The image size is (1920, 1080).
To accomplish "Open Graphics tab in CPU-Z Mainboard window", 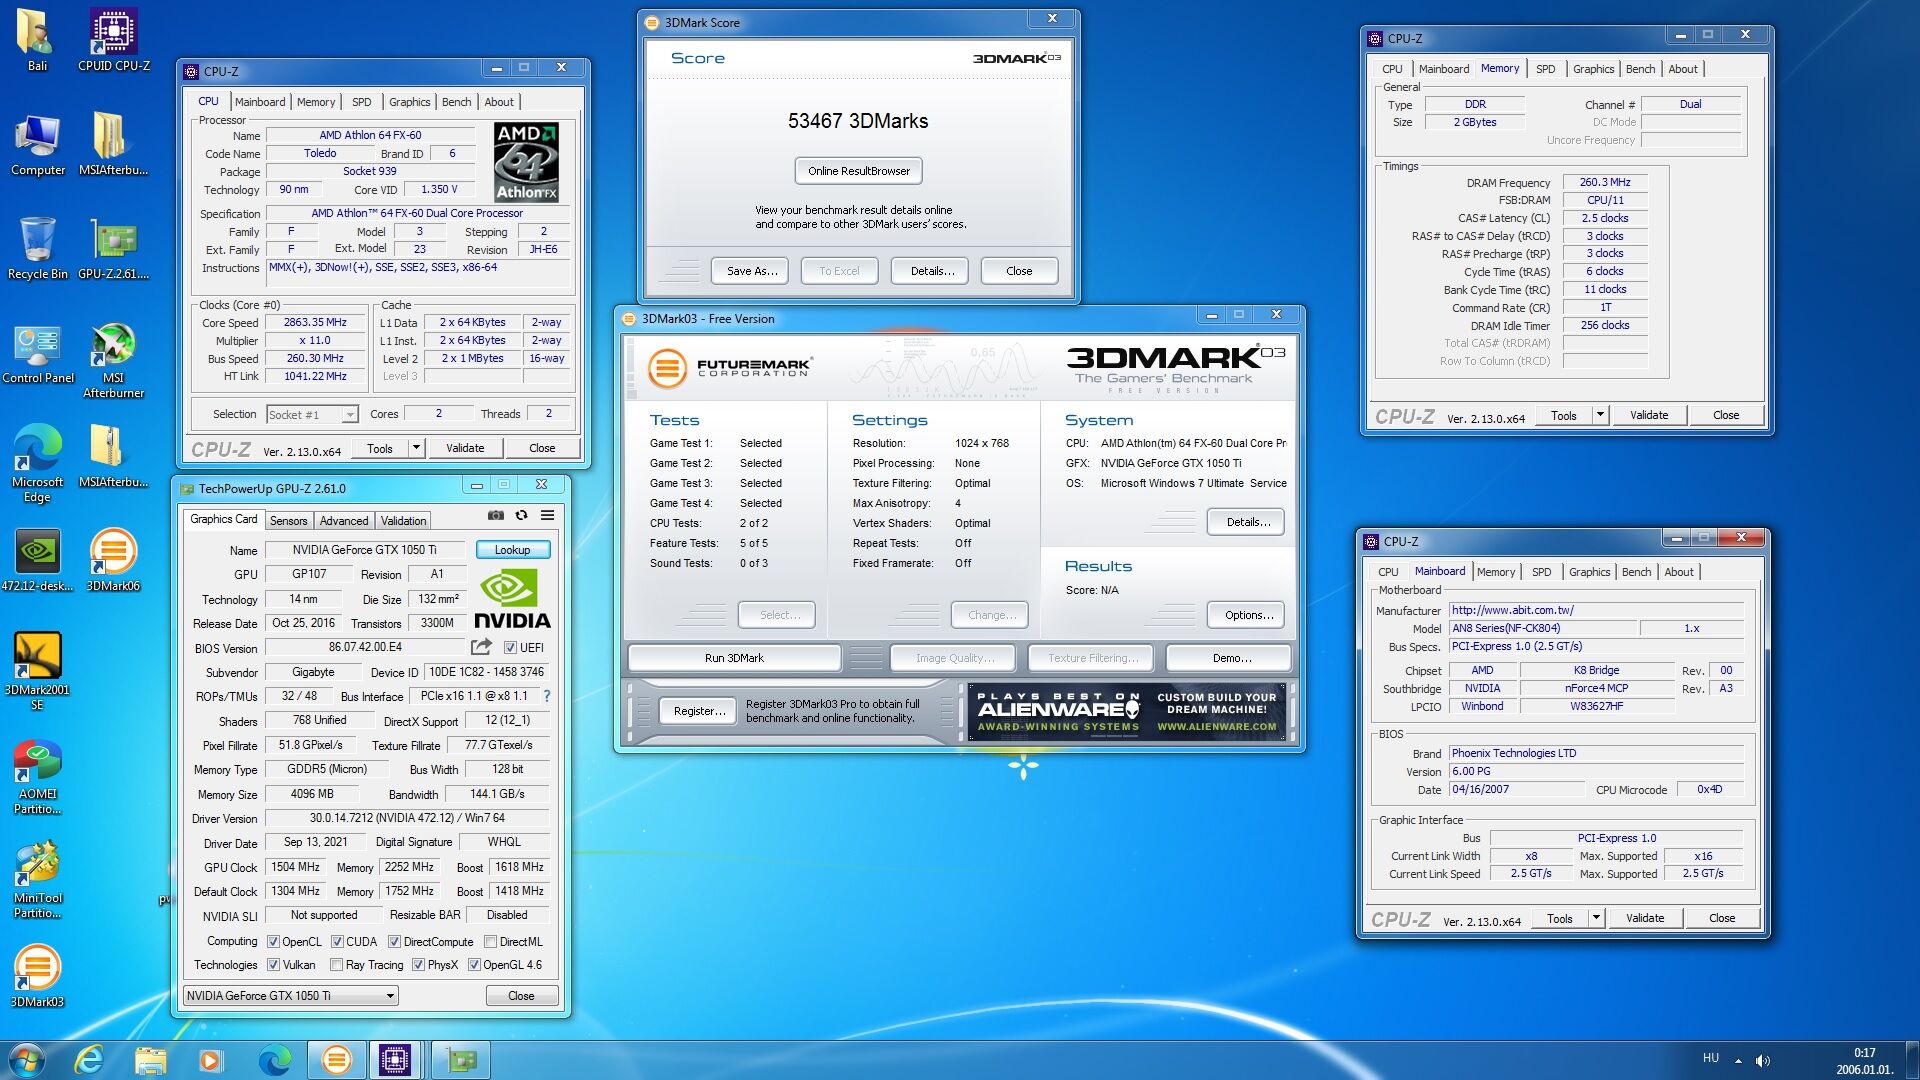I will pyautogui.click(x=1589, y=572).
